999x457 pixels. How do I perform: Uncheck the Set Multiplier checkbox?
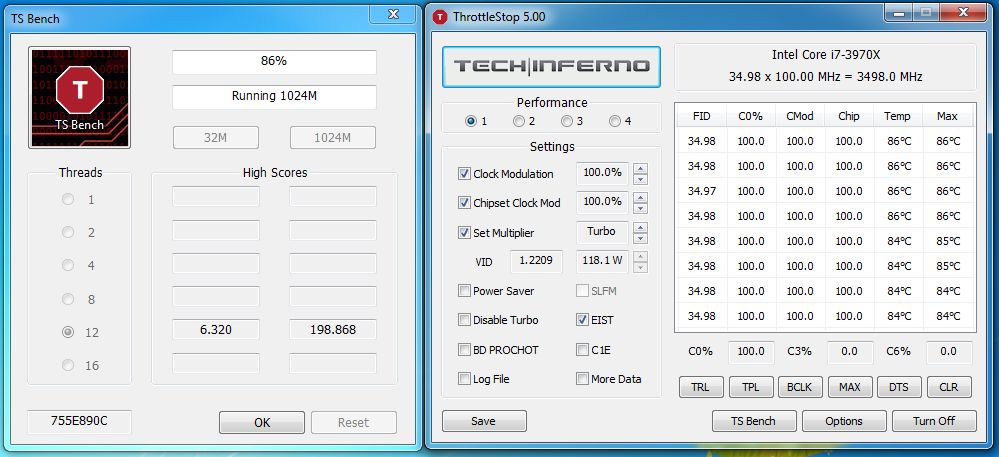click(464, 233)
